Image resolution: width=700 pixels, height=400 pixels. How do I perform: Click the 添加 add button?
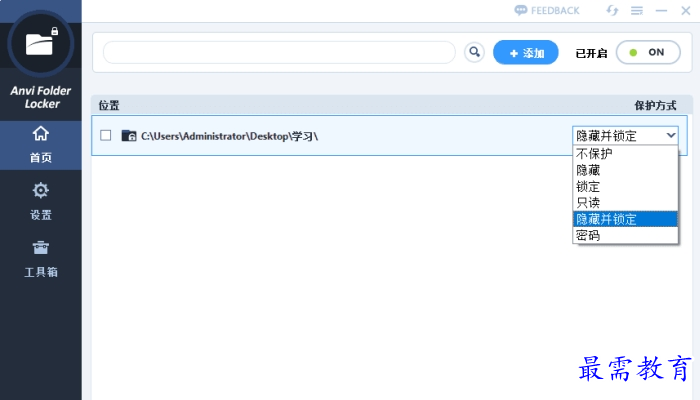525,53
